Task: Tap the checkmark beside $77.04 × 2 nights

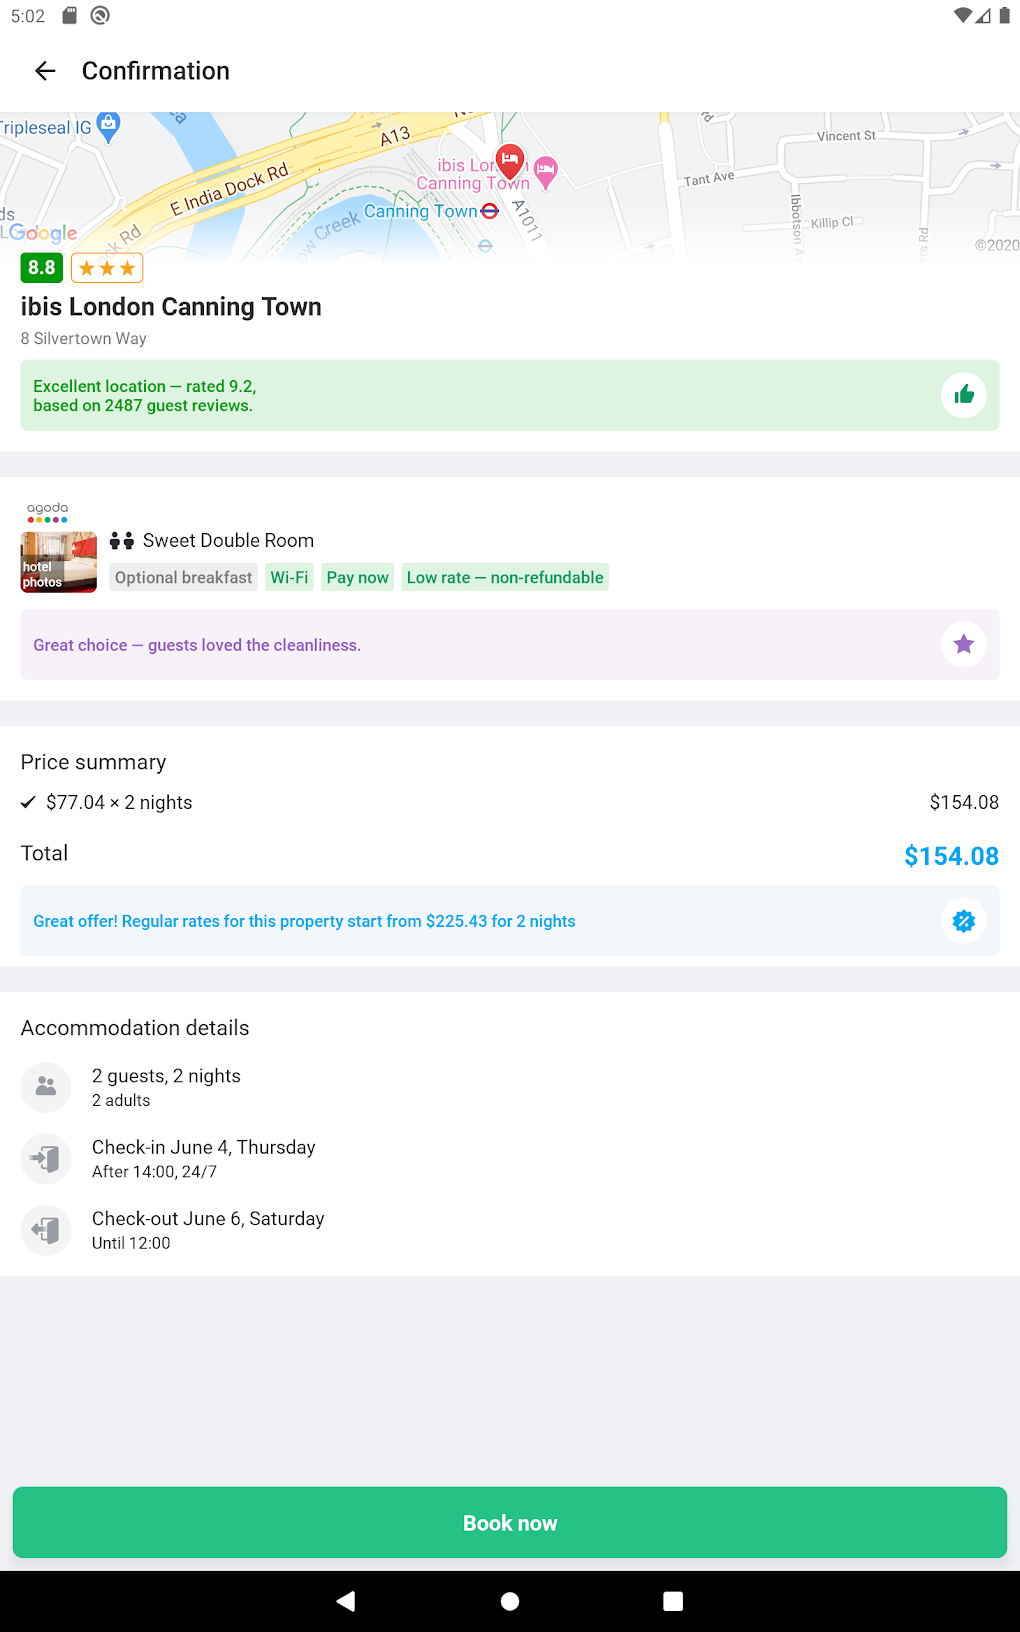Action: (28, 802)
